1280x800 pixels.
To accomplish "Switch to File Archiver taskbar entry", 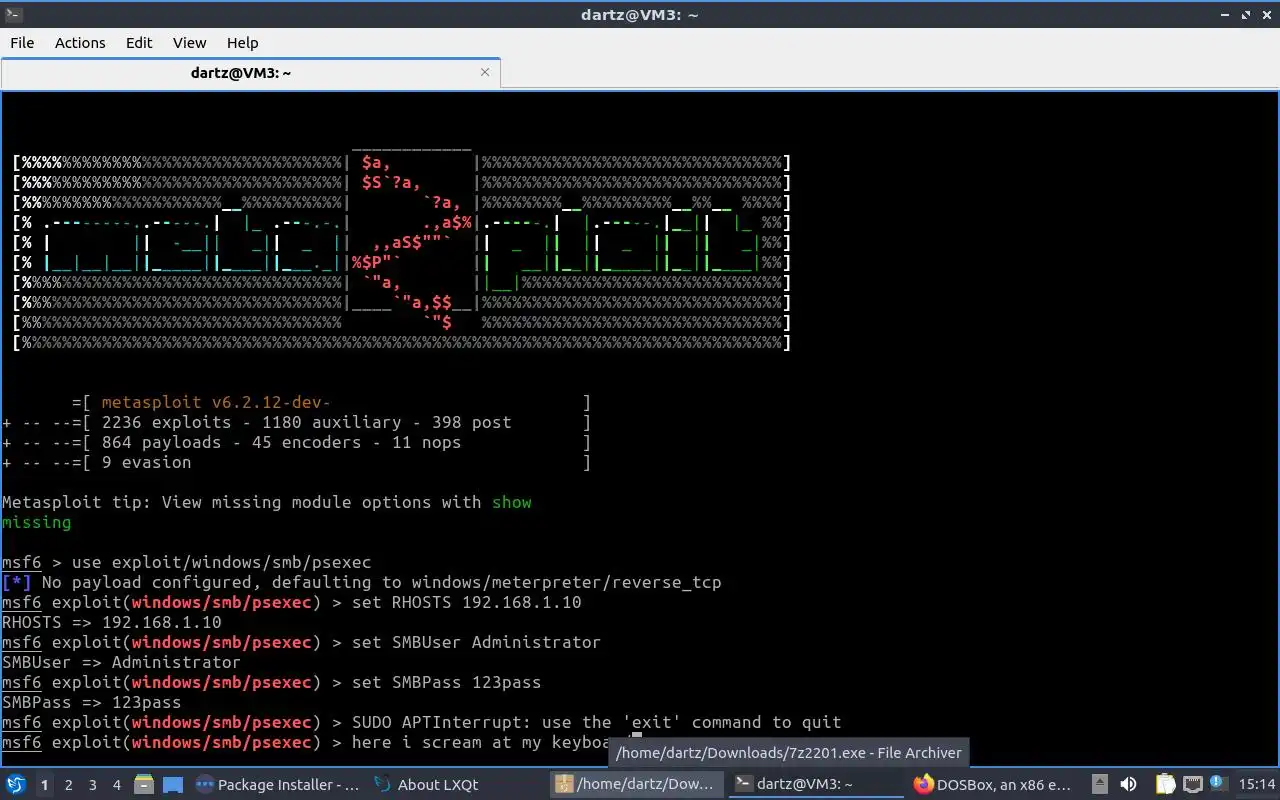I will [x=637, y=785].
